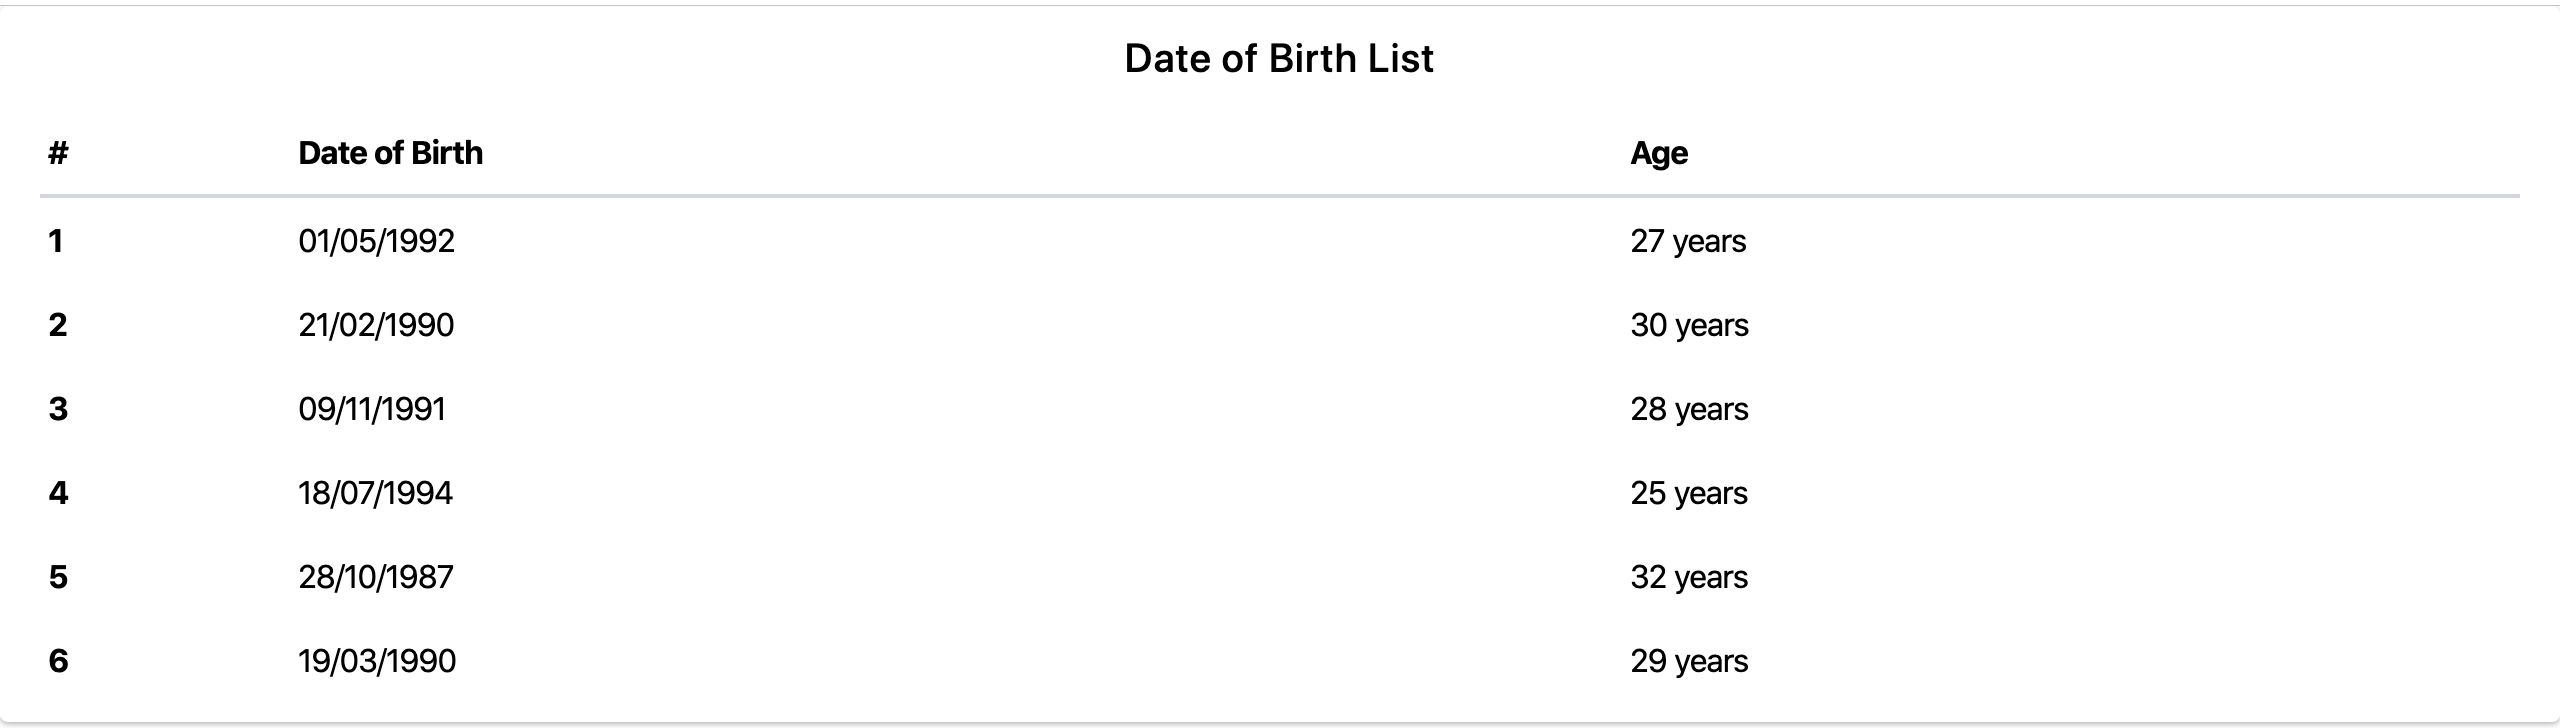Click date 09/11/1991
This screenshot has width=2560, height=728.
372,409
